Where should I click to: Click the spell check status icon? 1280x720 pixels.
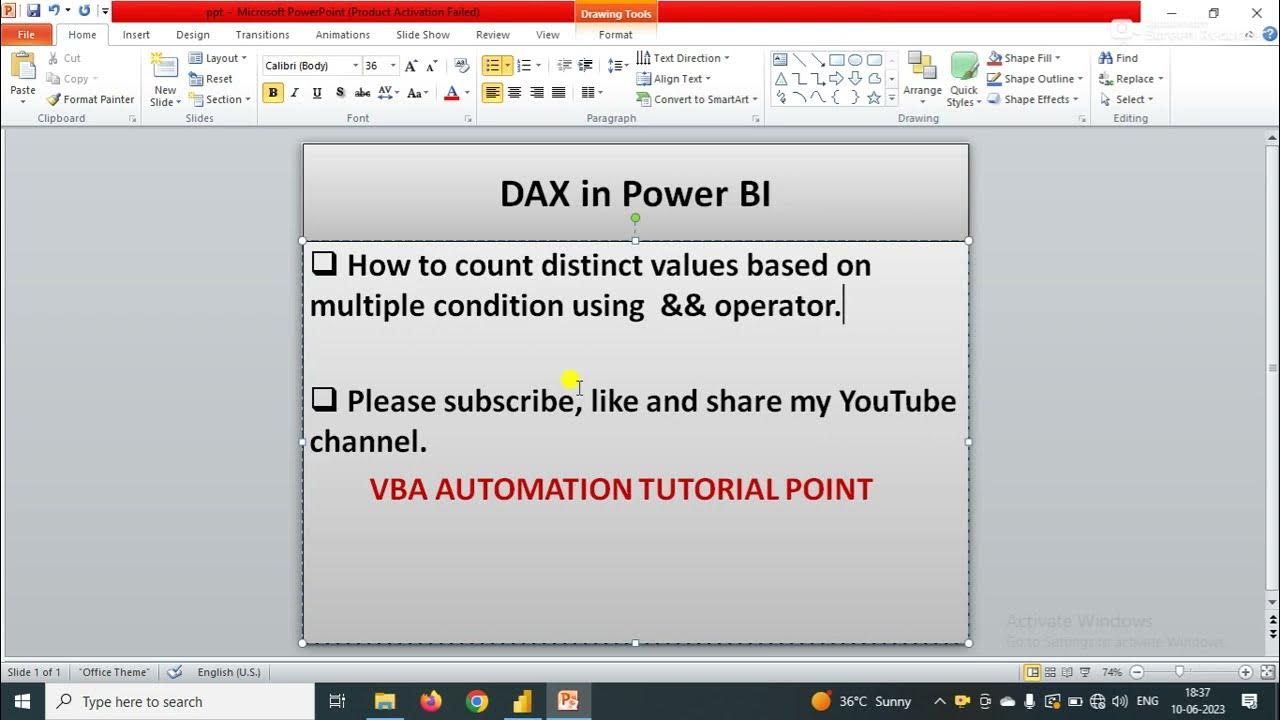(x=175, y=672)
